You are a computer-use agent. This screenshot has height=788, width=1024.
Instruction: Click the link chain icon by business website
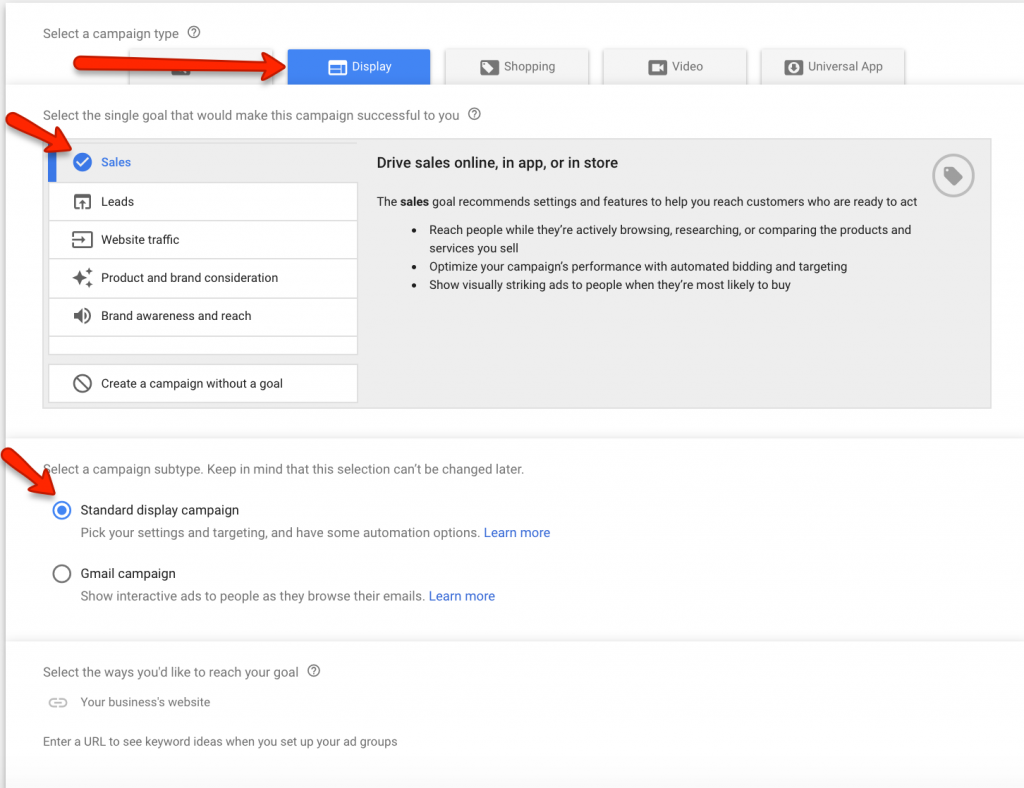58,703
